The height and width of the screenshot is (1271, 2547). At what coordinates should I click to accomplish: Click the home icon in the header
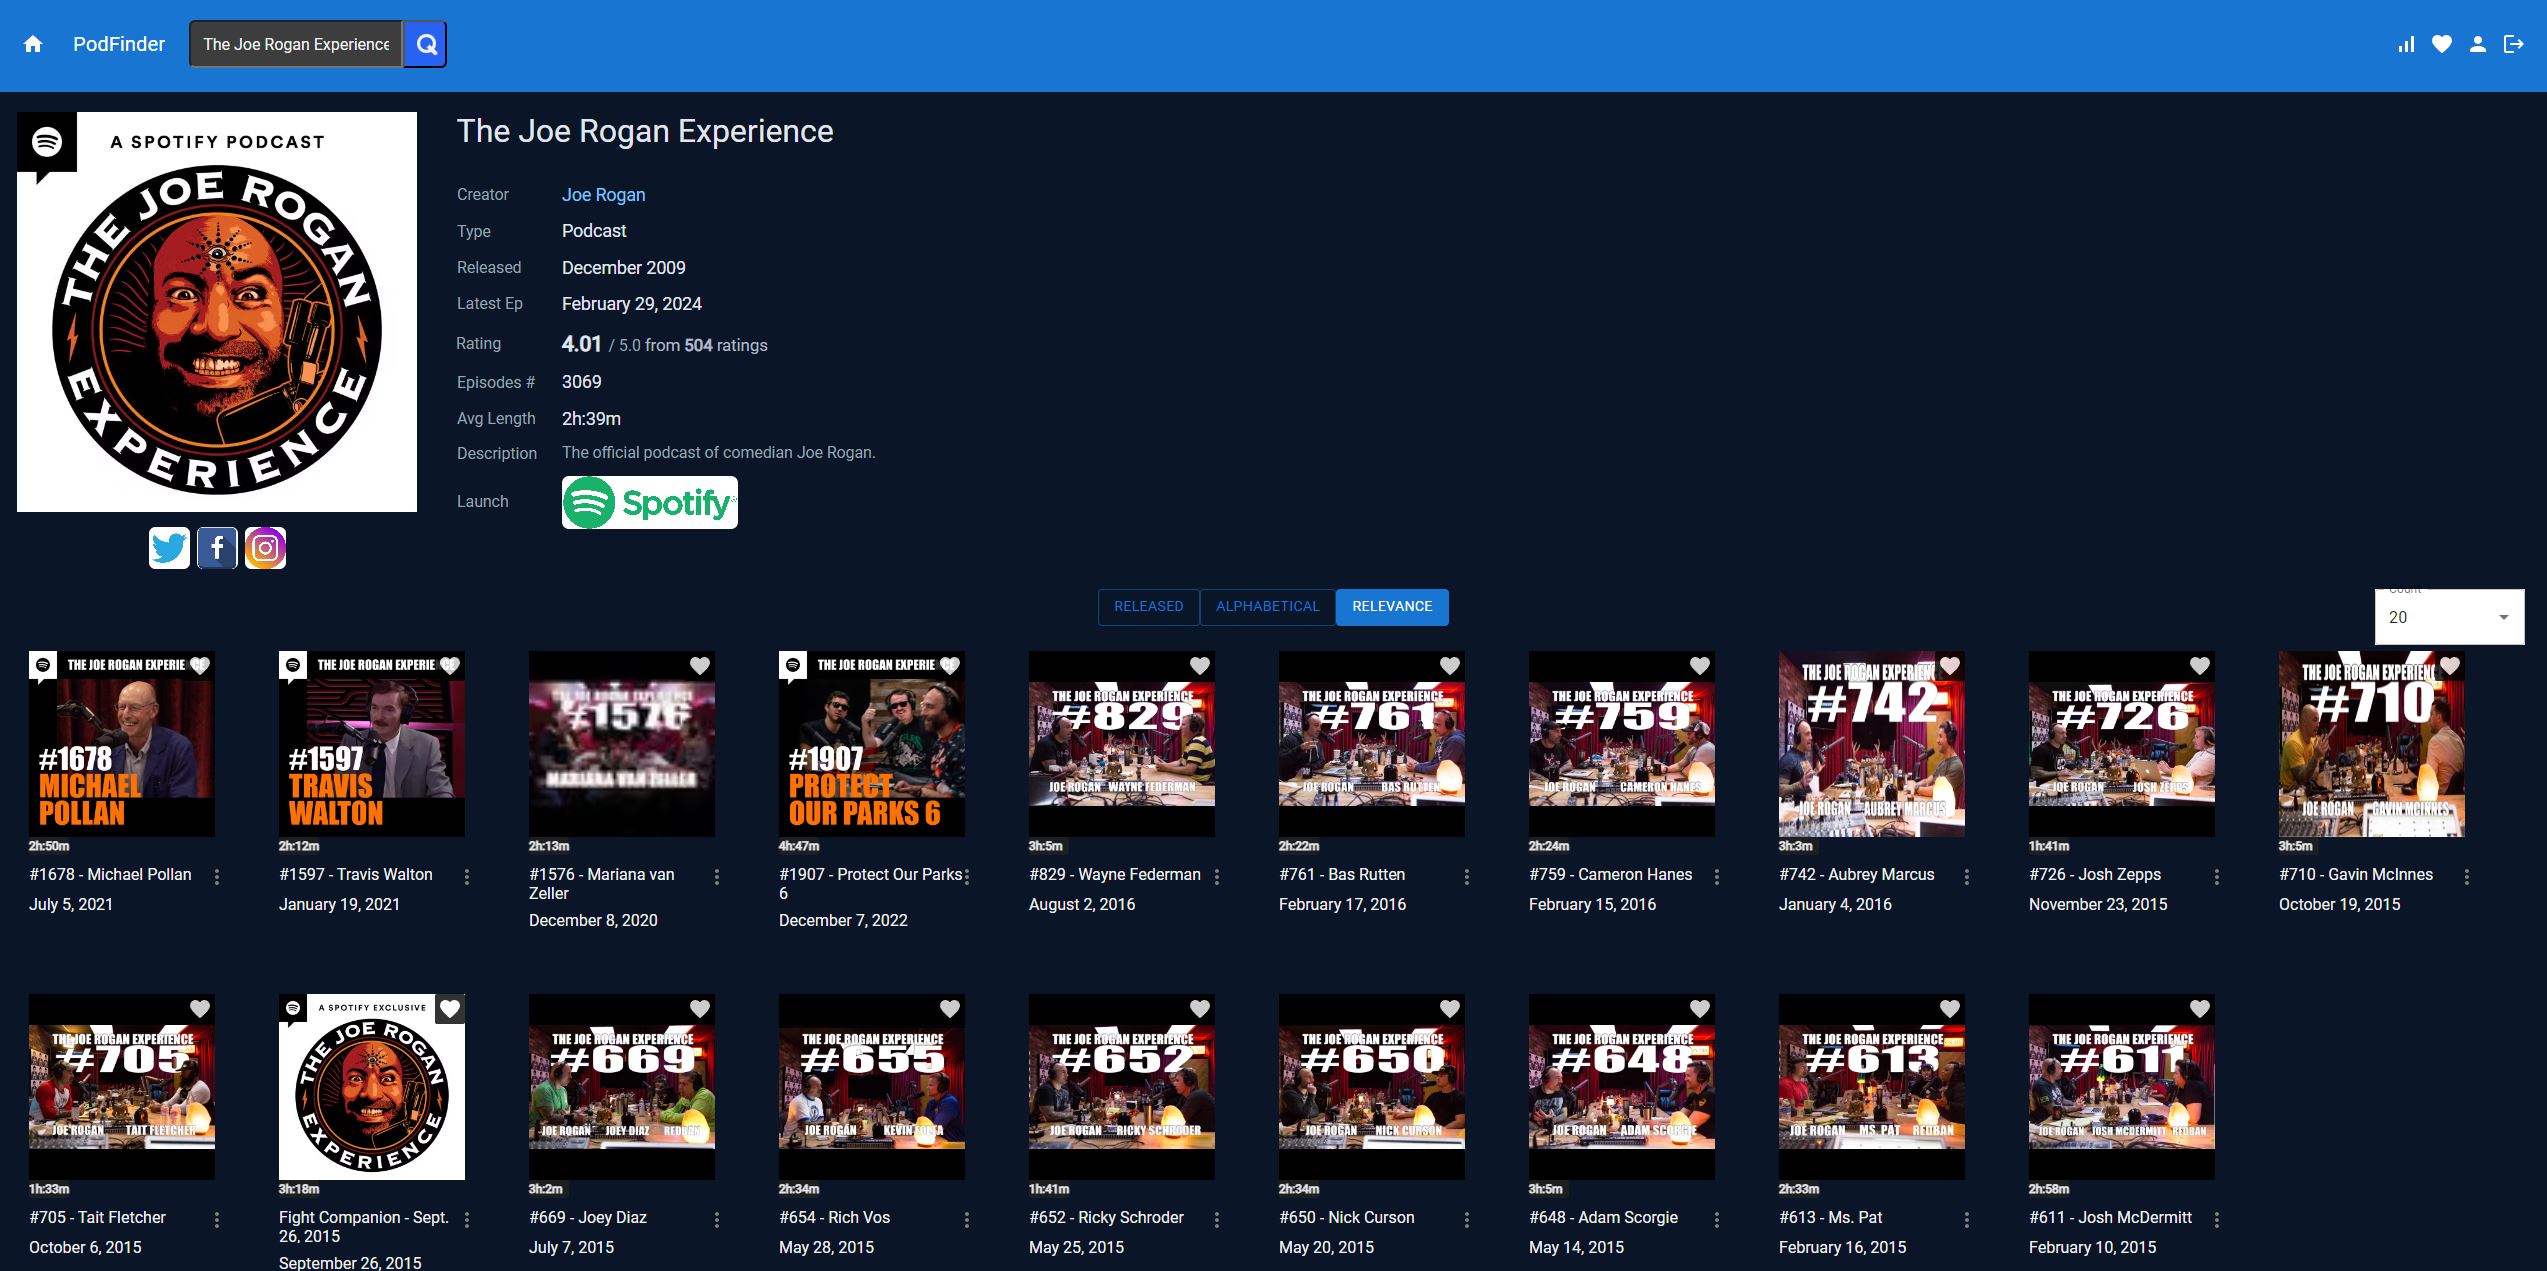(x=33, y=44)
